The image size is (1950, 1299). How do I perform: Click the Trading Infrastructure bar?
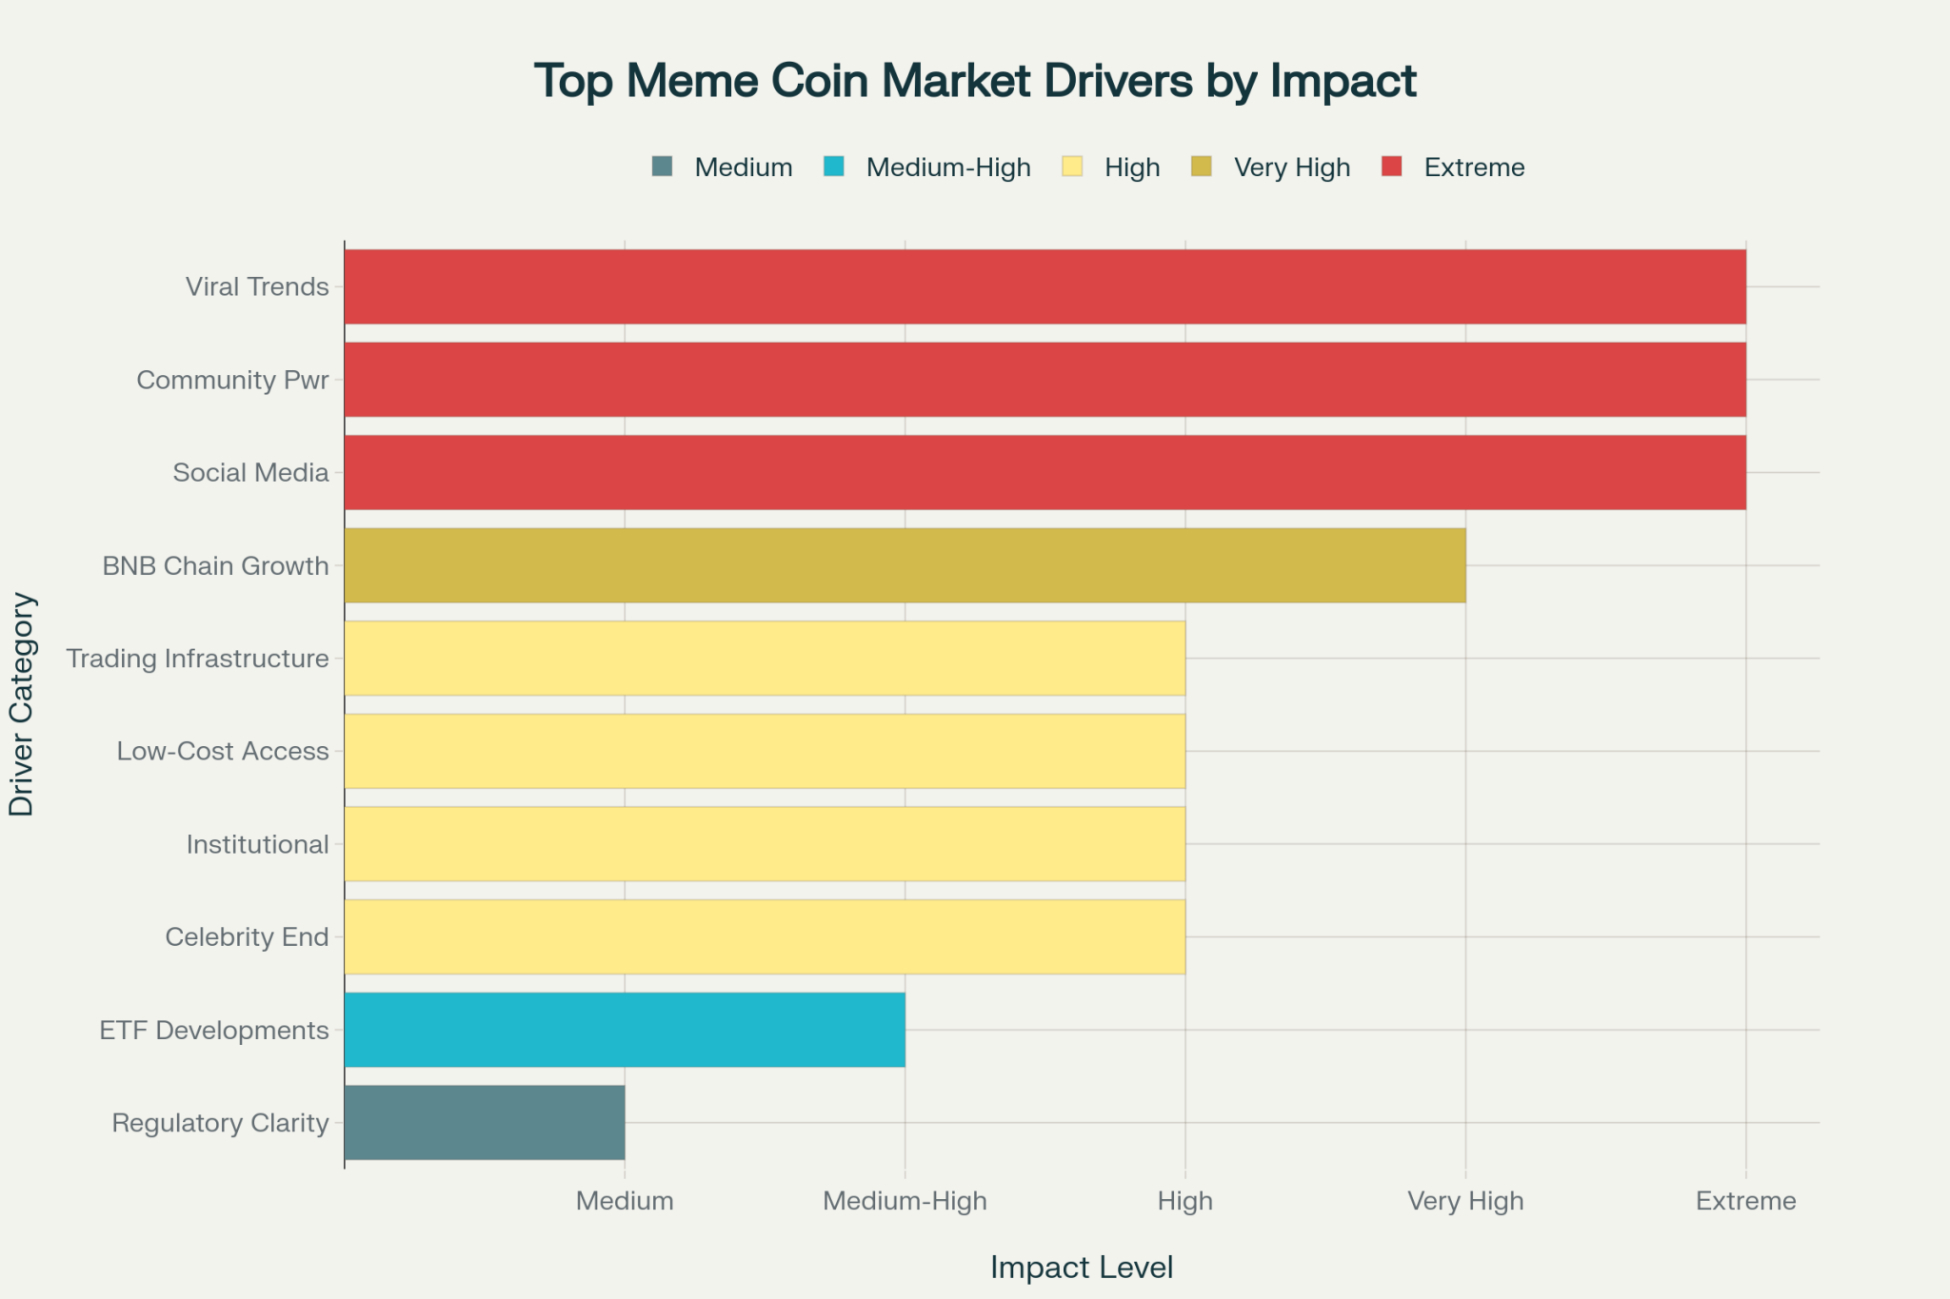point(765,658)
